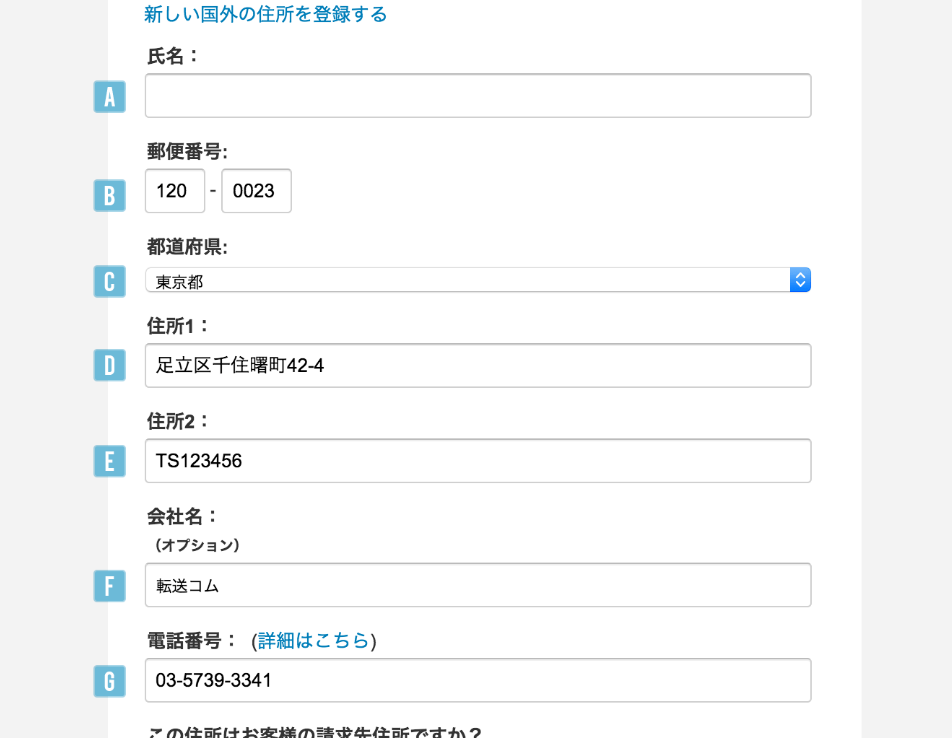Image resolution: width=952 pixels, height=738 pixels.
Task: Select the 住所2 field containing TS123456
Action: tap(478, 461)
